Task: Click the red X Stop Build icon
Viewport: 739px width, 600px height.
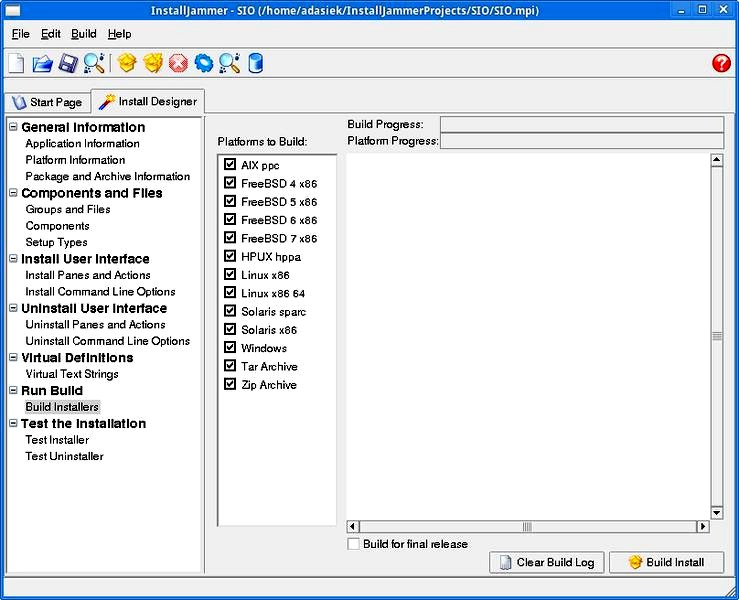Action: [178, 63]
